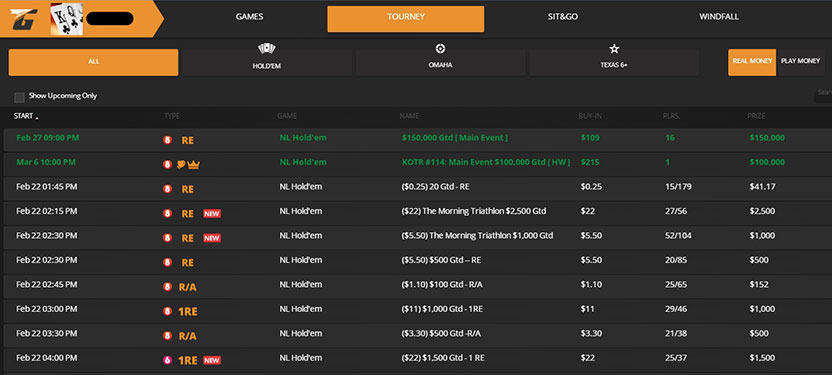Switch to PLAY MONEY mode

coord(800,62)
